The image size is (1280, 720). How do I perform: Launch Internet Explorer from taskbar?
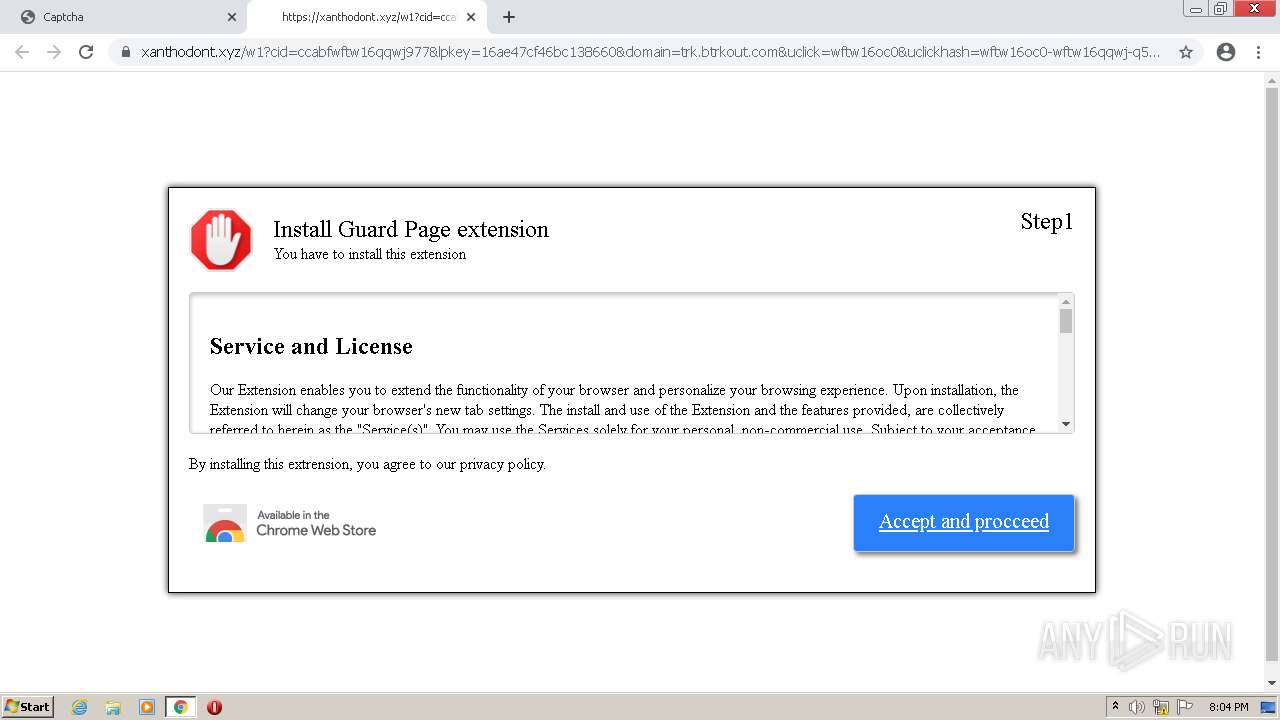click(x=80, y=707)
